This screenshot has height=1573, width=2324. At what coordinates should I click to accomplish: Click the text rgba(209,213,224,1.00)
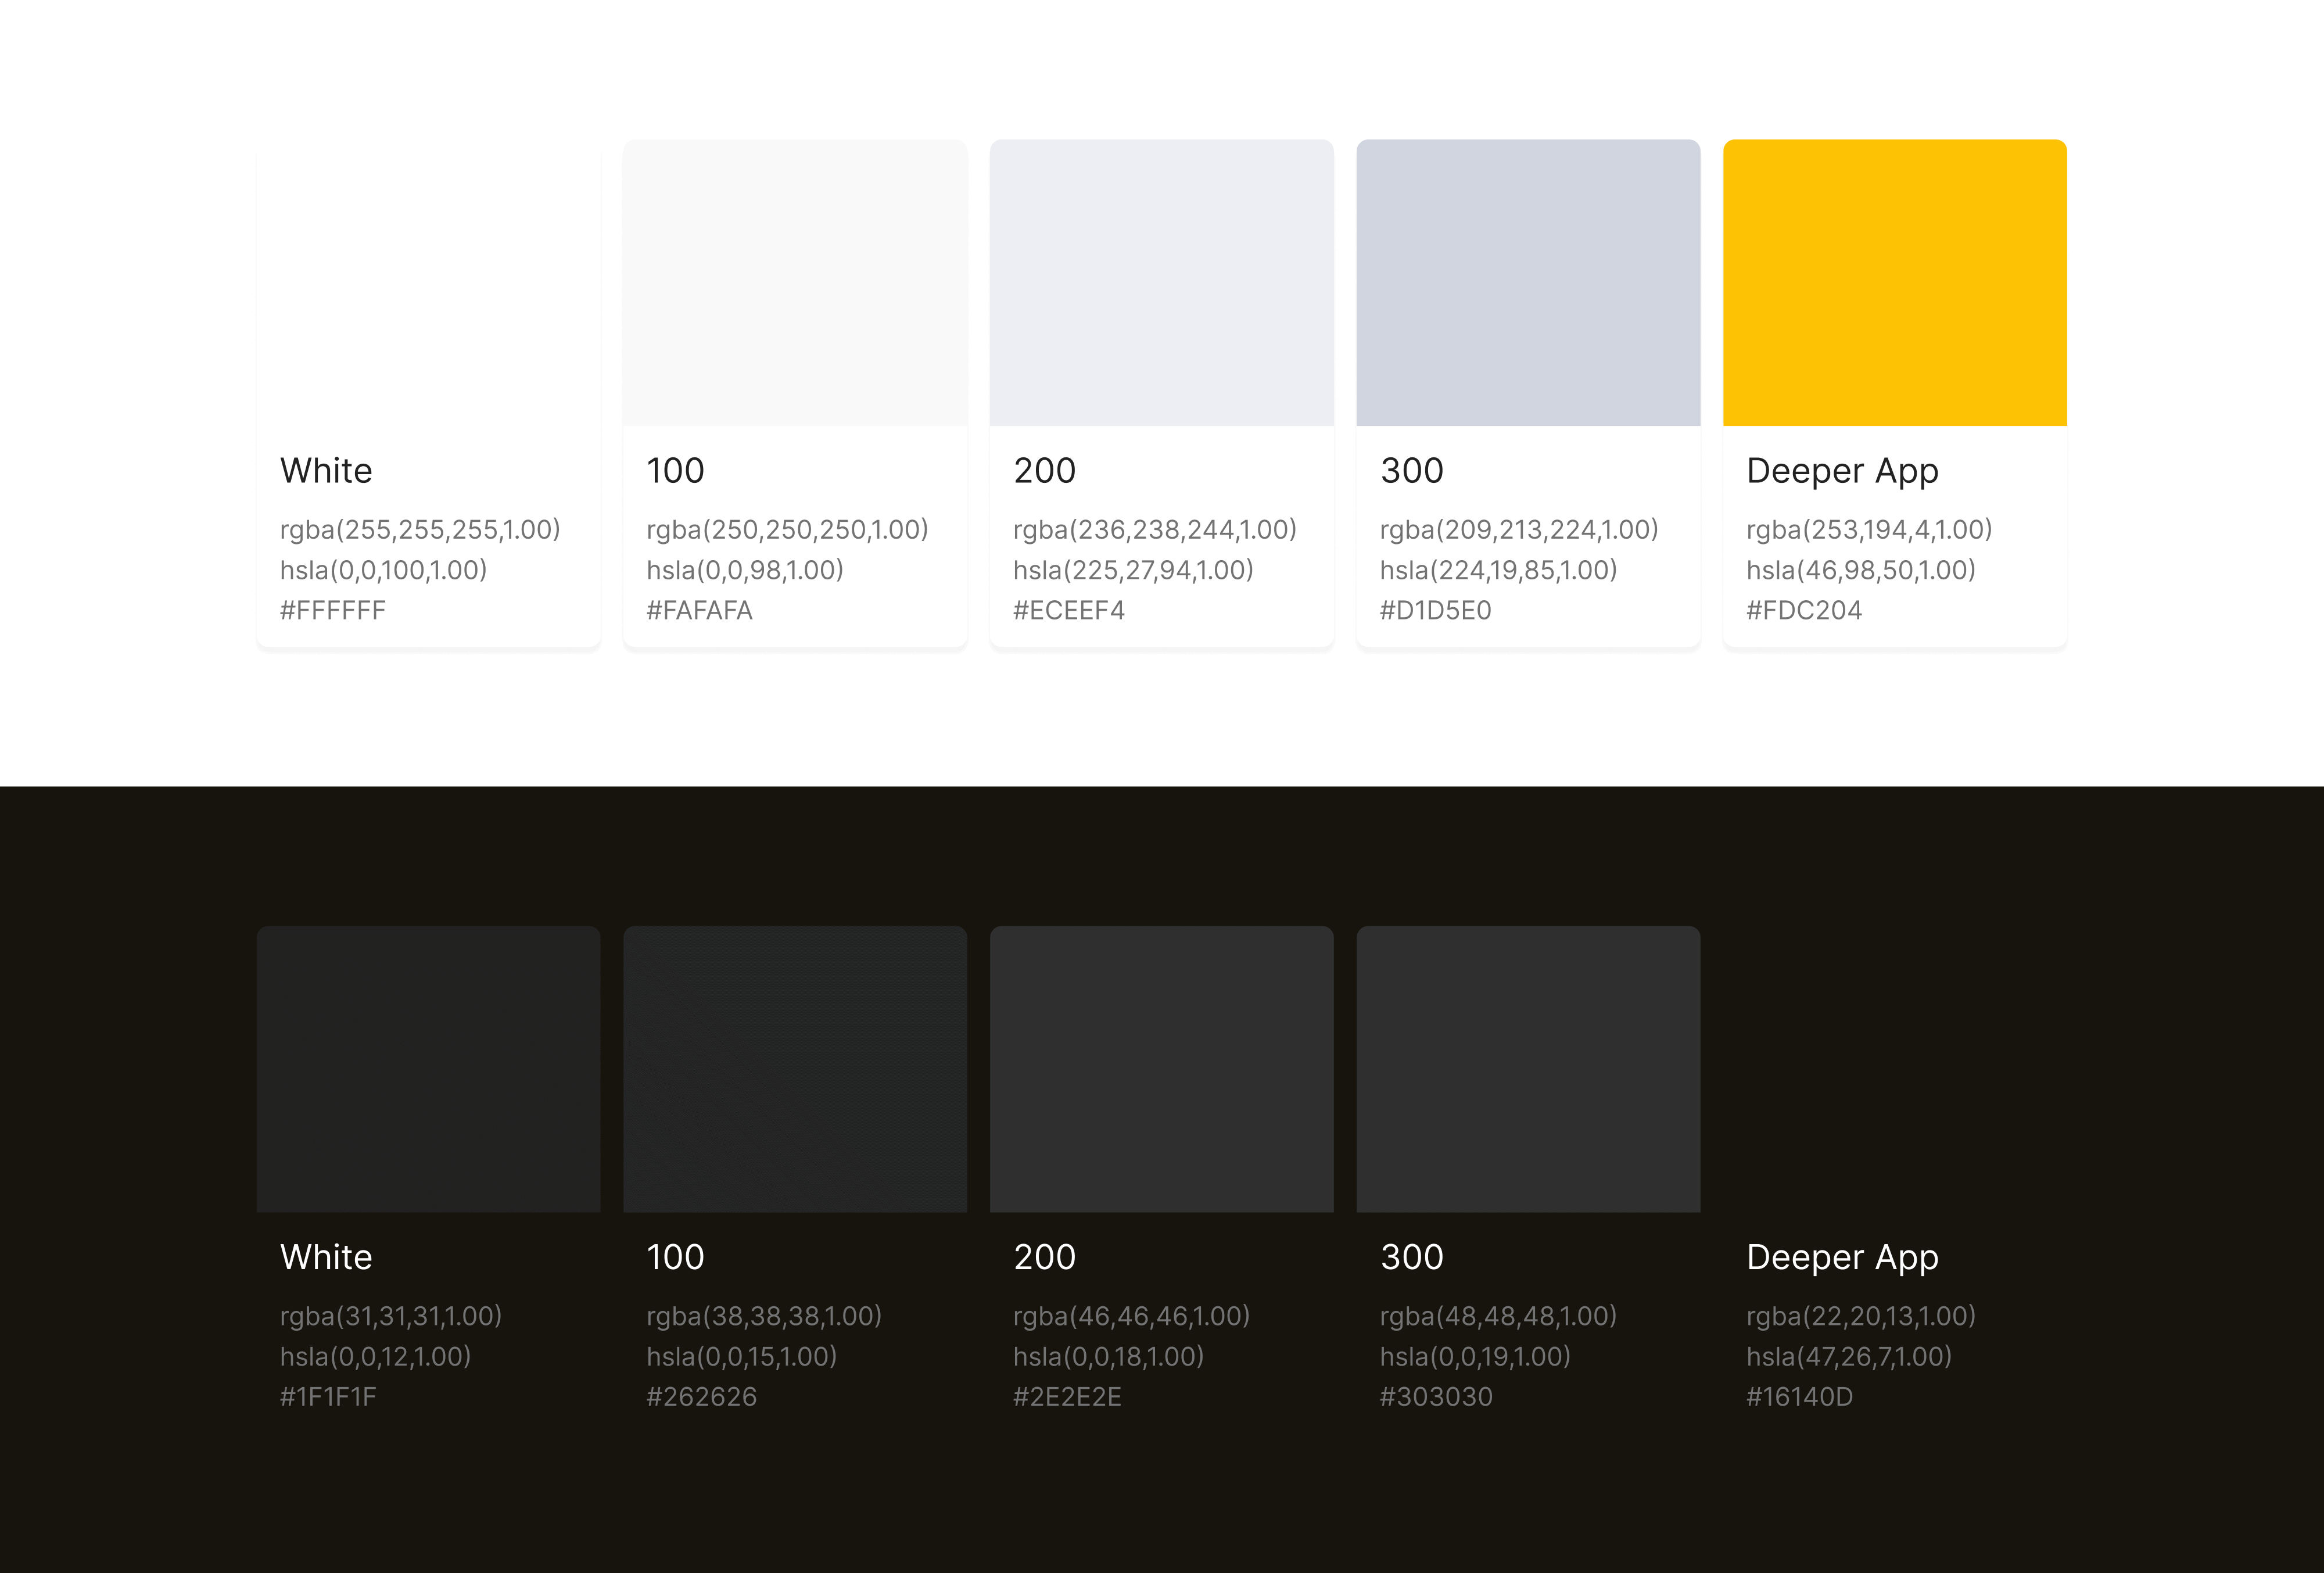point(1519,529)
